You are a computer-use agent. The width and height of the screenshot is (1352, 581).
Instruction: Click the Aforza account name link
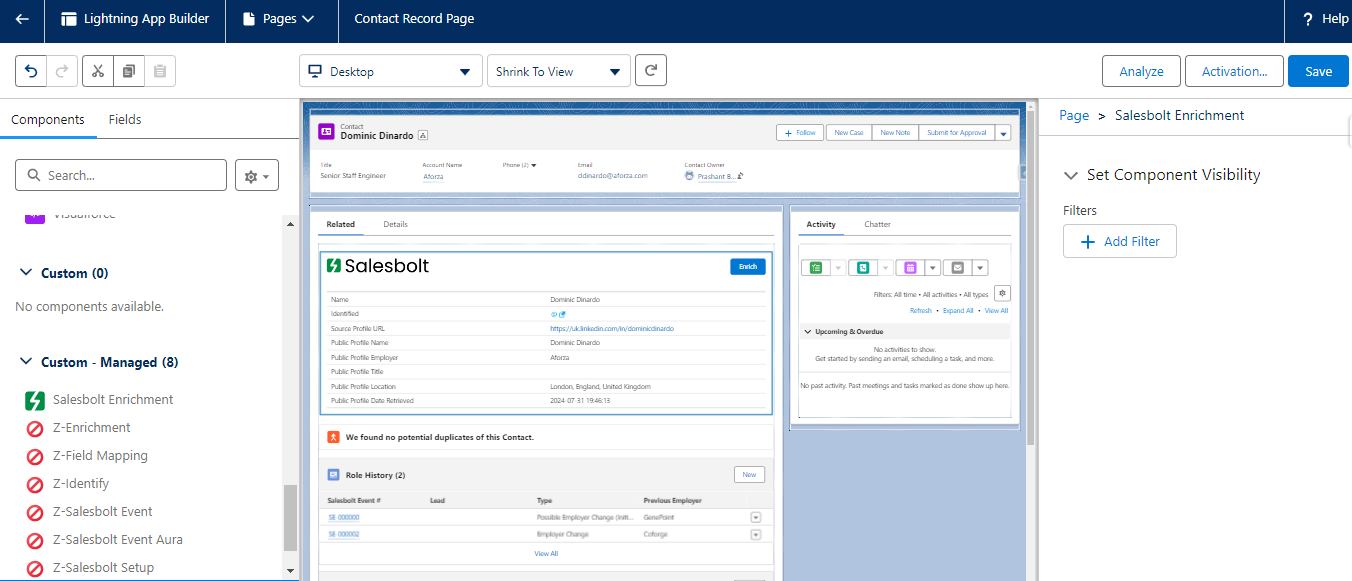[x=433, y=176]
